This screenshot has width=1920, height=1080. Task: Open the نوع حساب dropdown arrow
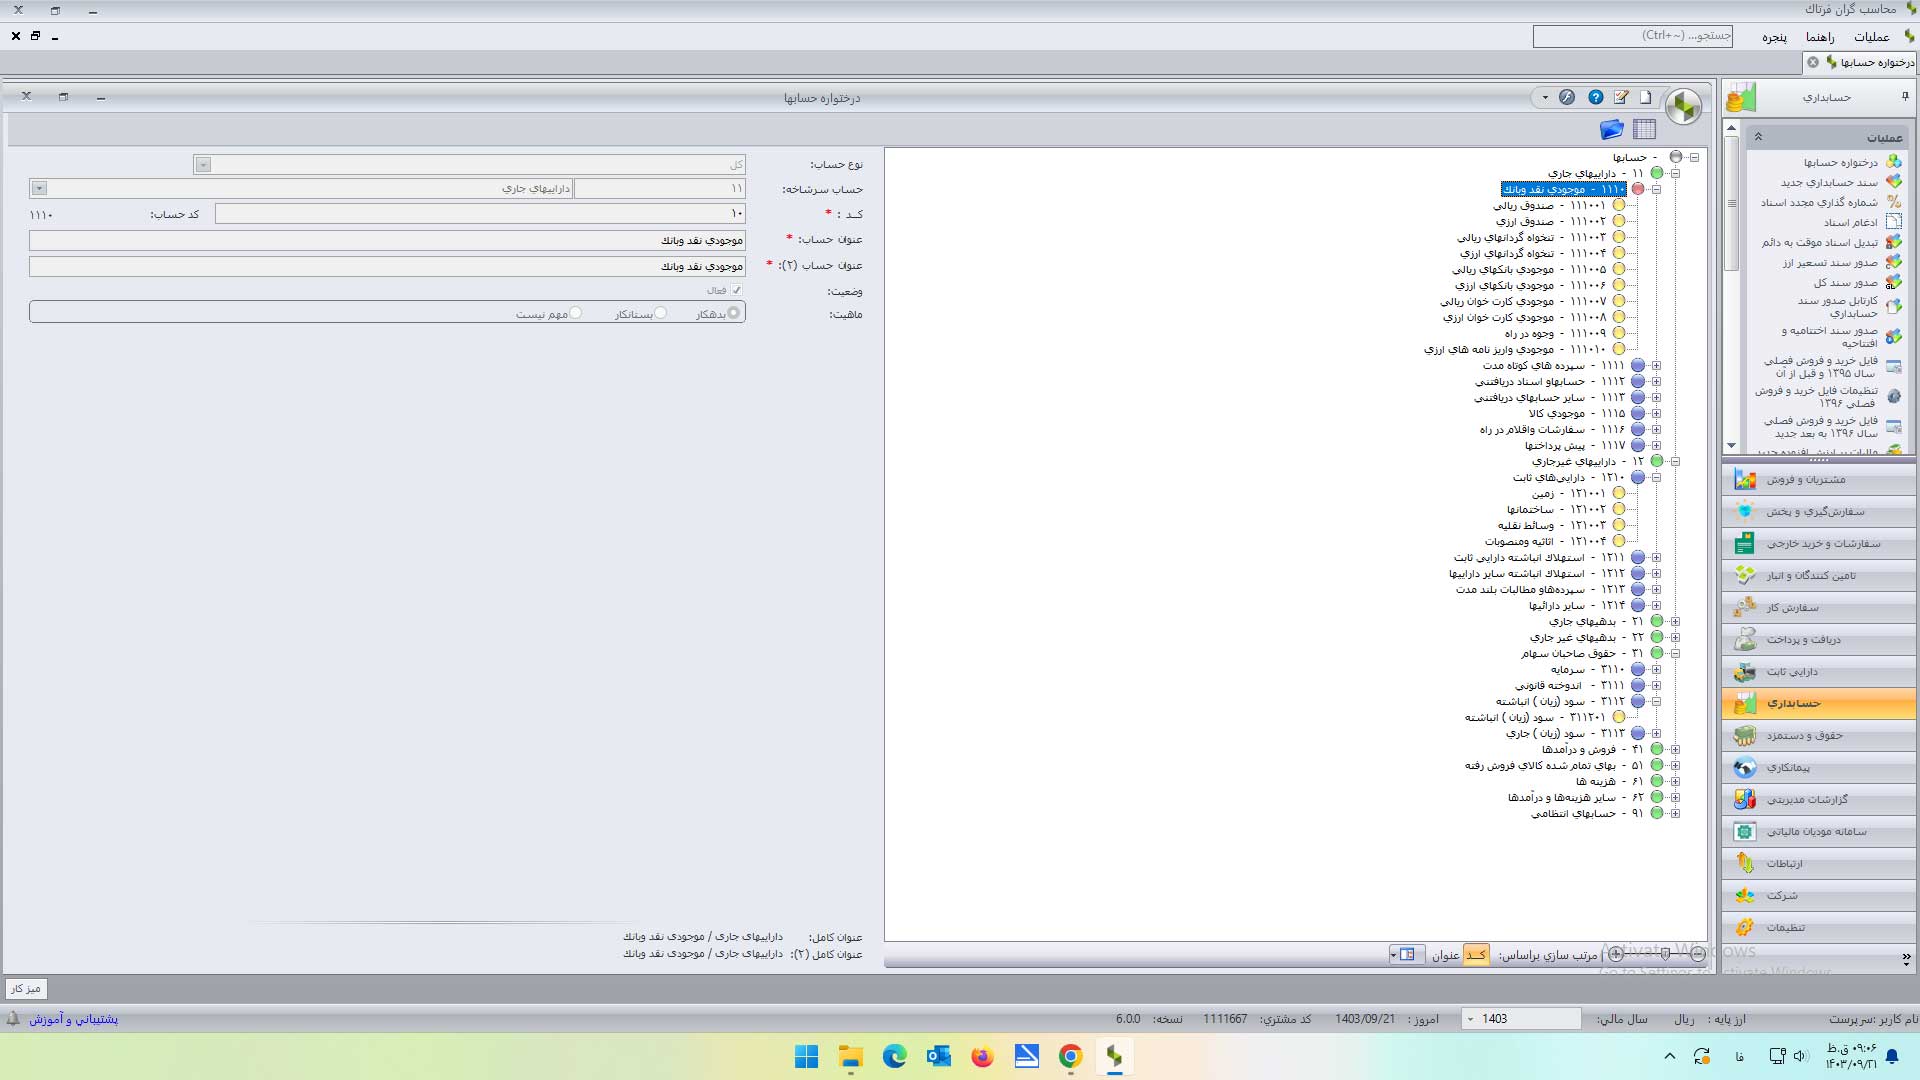(x=203, y=164)
